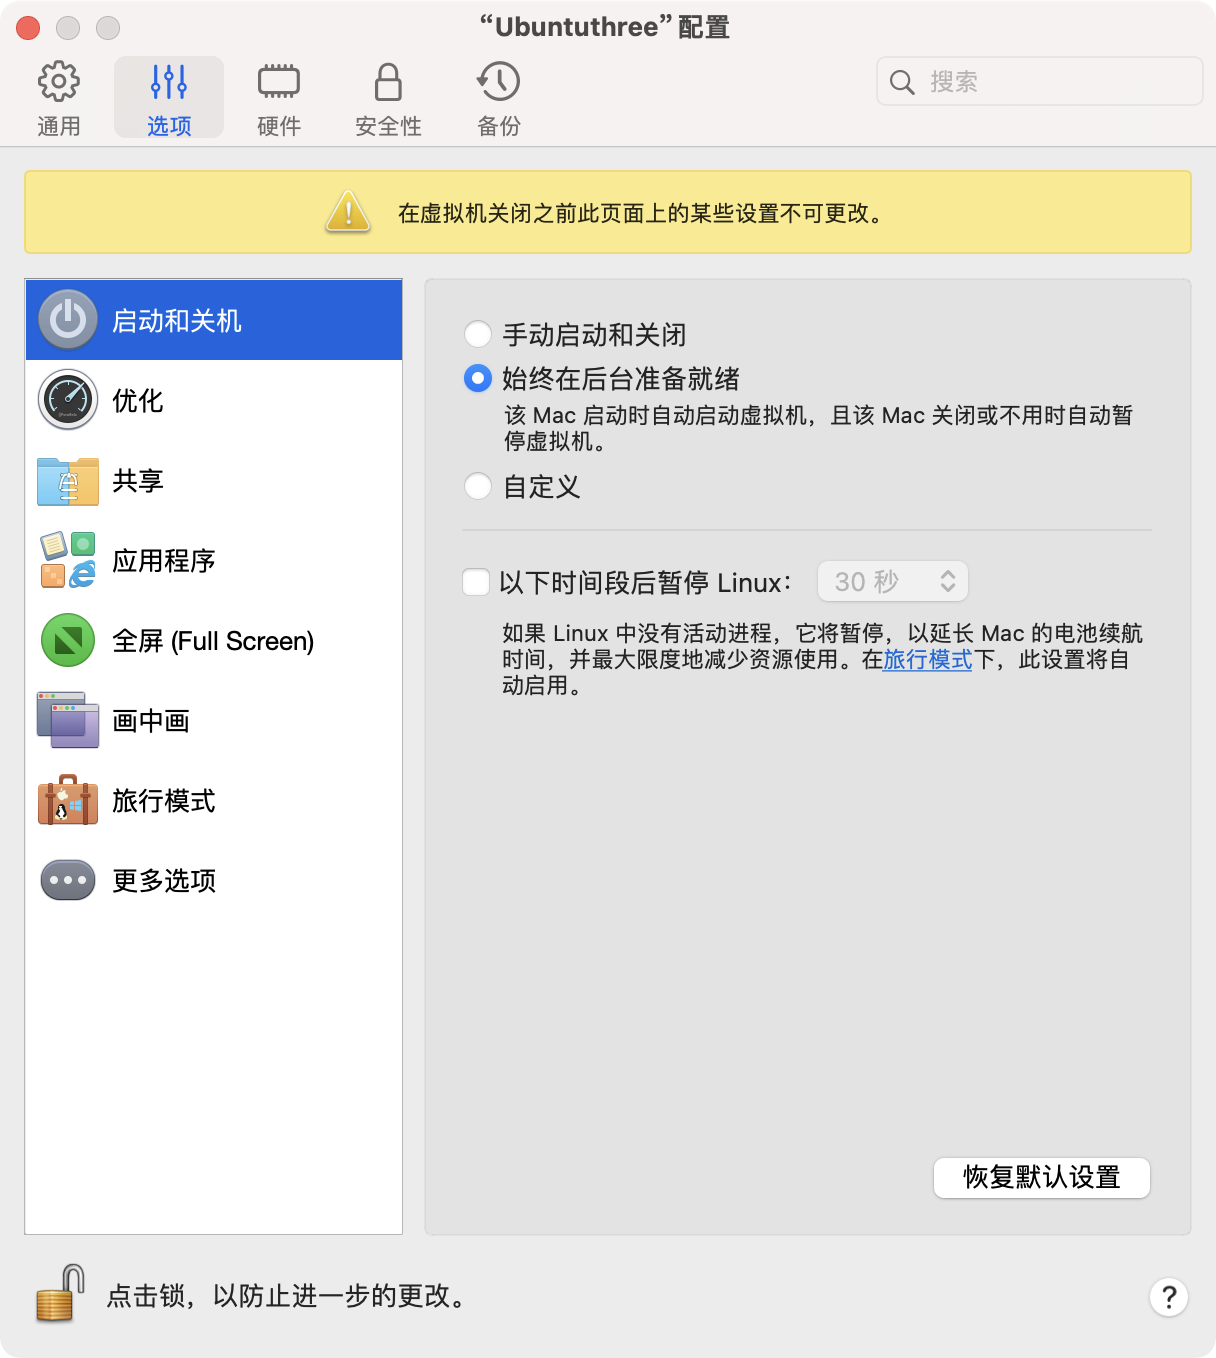Choose 优化 label in sidebar
The height and width of the screenshot is (1358, 1216).
click(x=138, y=401)
